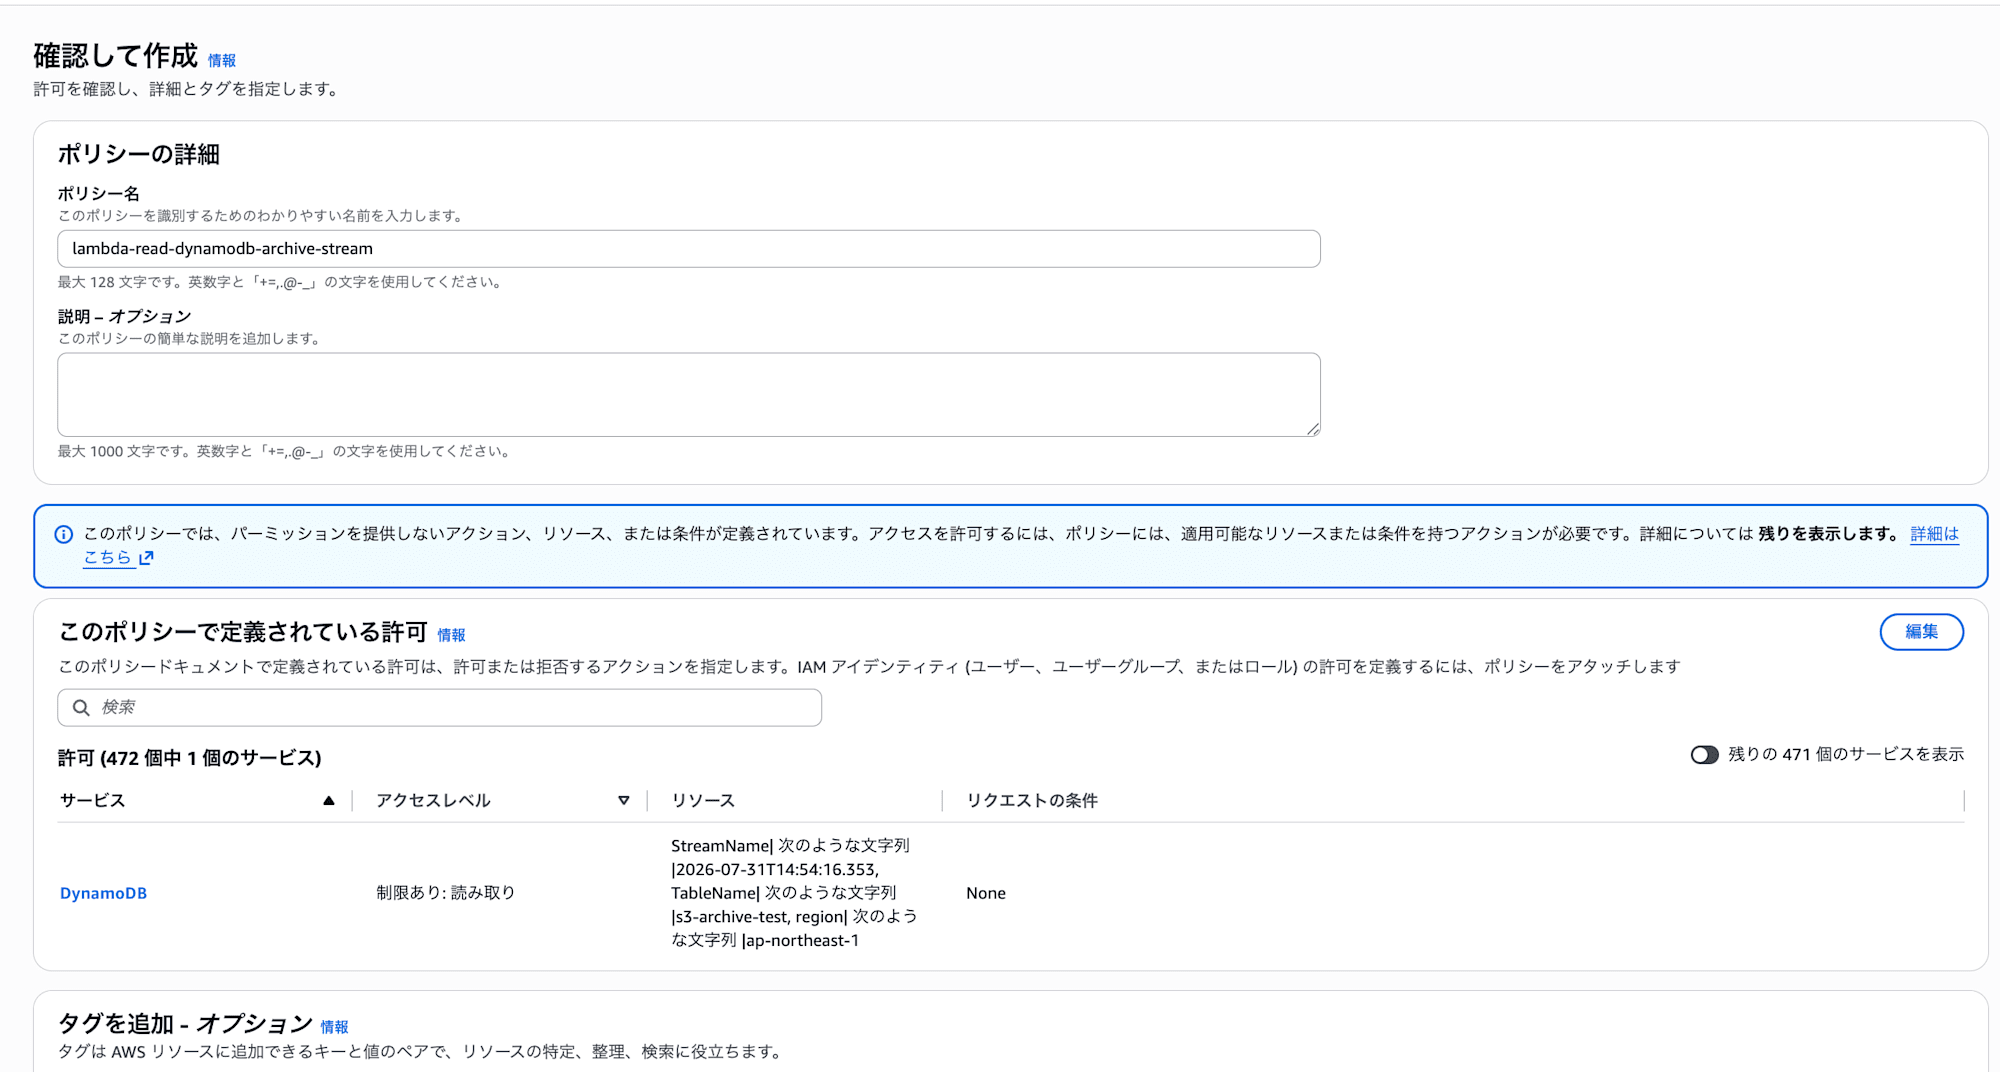Sort by the サービス column ascending arrow

(328, 800)
